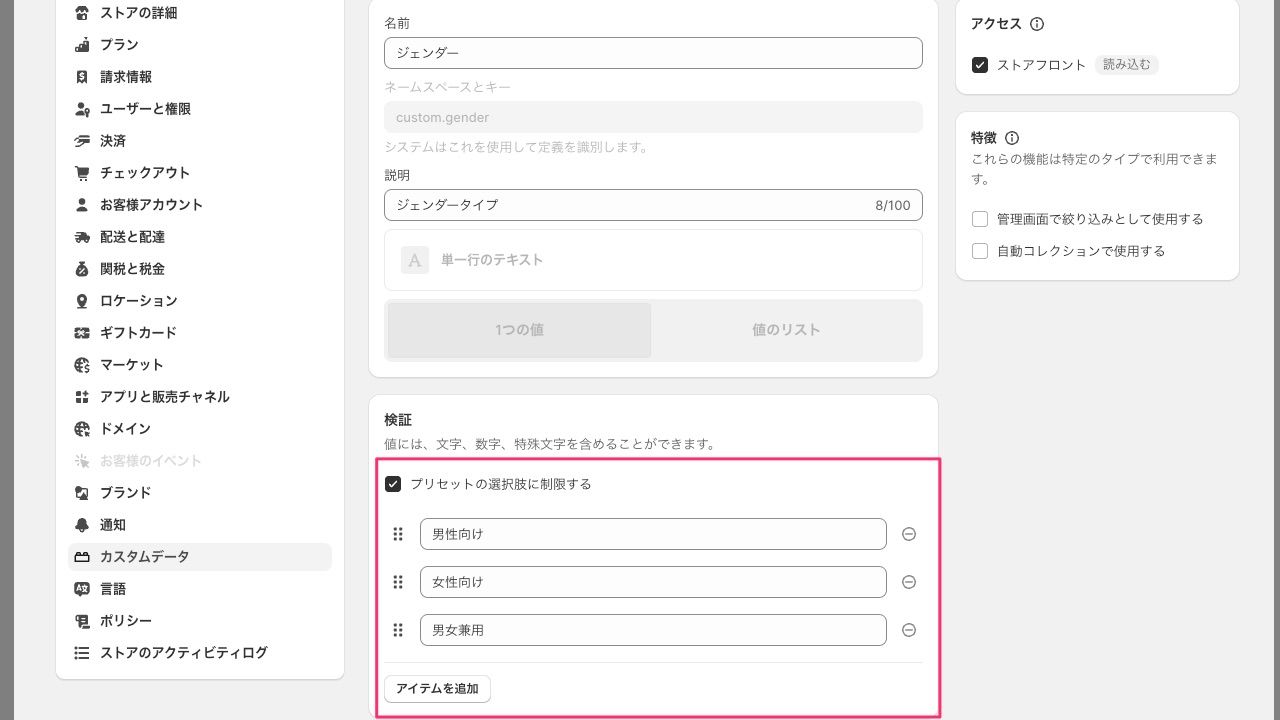
Task: Click the 説明 input field
Action: click(x=653, y=205)
